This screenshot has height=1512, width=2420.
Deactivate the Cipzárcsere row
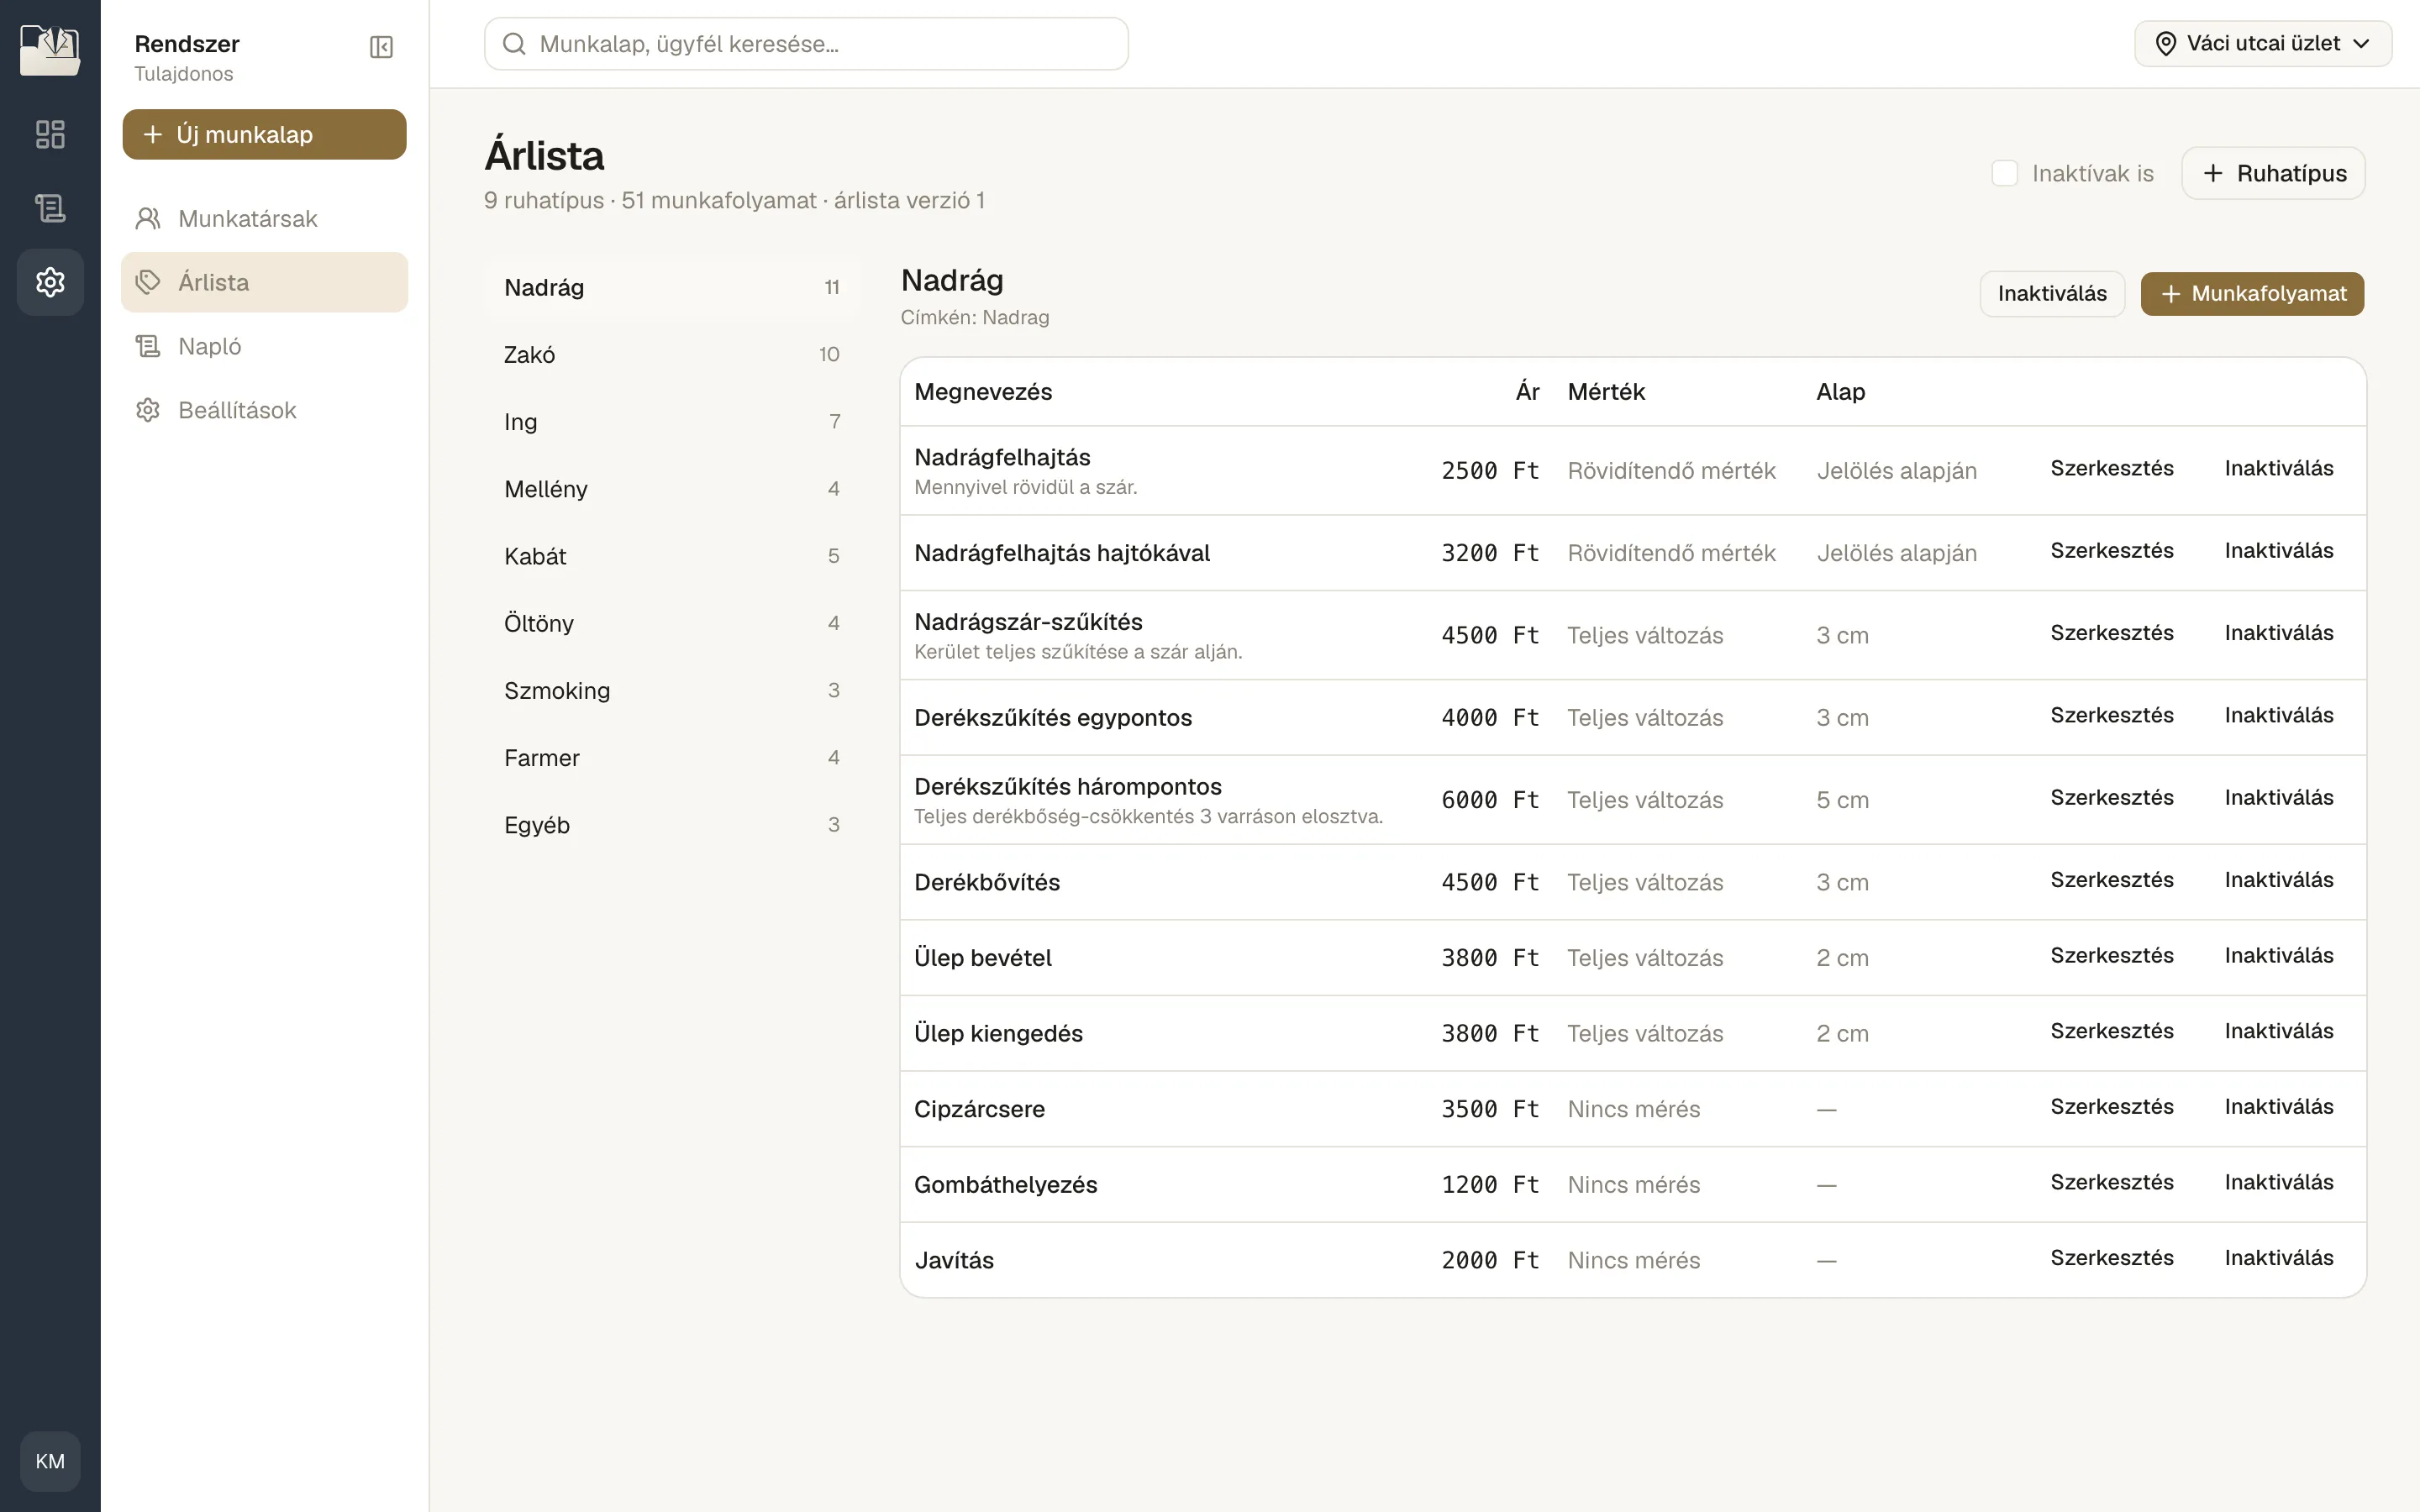[2278, 1107]
